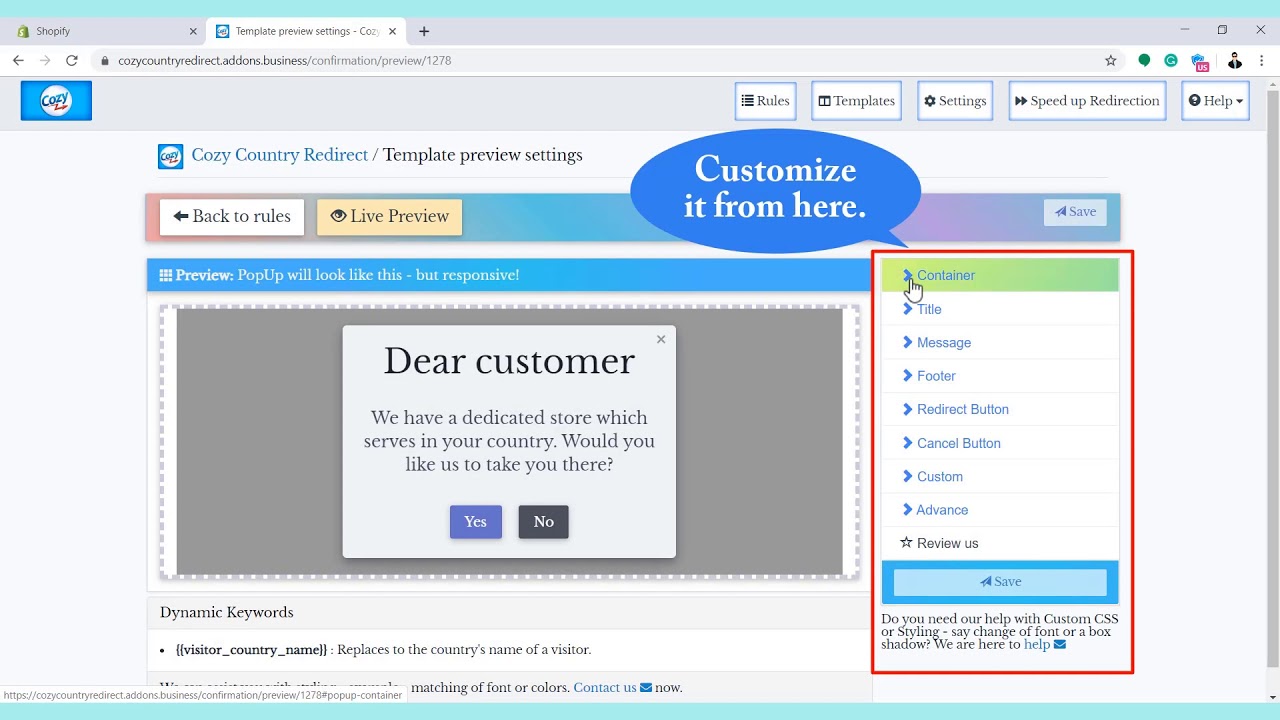The image size is (1280, 720).
Task: Click the Cozy logo in header
Action: [x=56, y=101]
